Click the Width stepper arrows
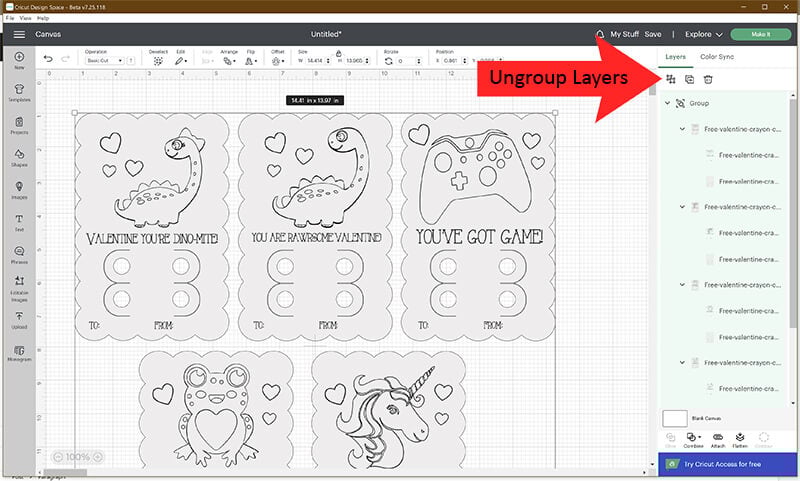Image resolution: width=800 pixels, height=481 pixels. coord(328,61)
